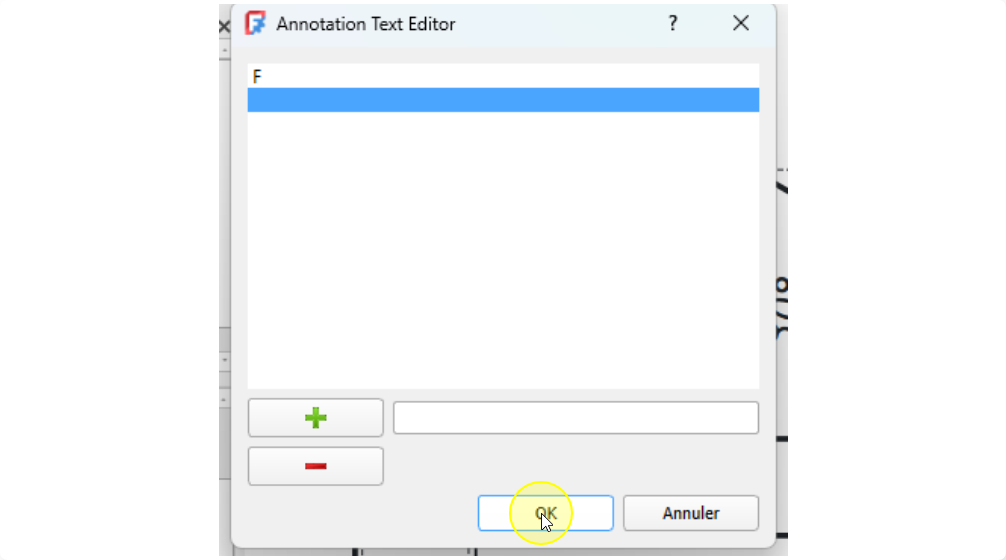Select the highlighted blue empty line
Screen dimensions: 1006x560
(x=503, y=100)
